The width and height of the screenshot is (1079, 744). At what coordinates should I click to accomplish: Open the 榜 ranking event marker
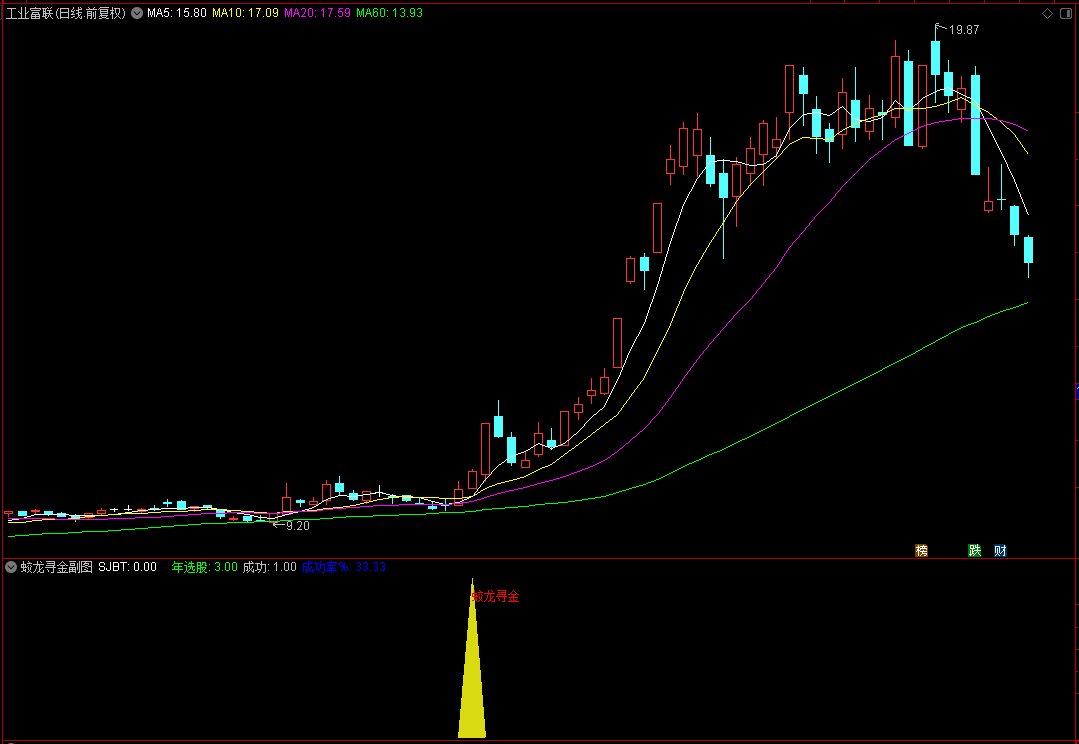coord(921,550)
